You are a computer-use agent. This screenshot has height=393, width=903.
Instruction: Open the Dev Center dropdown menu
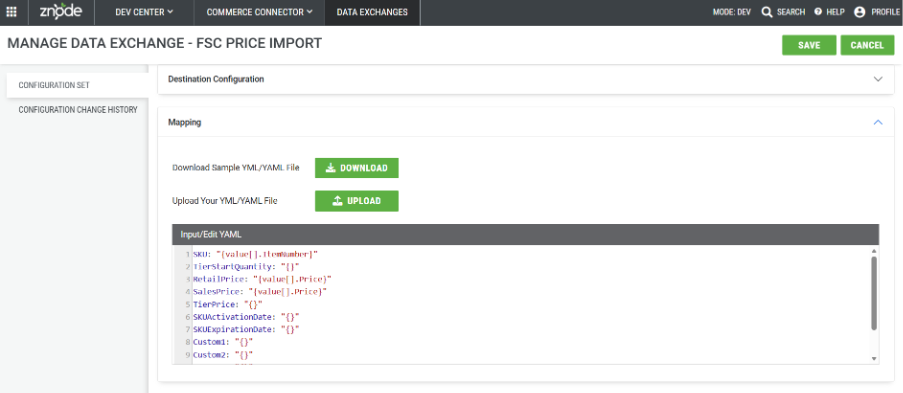click(x=144, y=12)
